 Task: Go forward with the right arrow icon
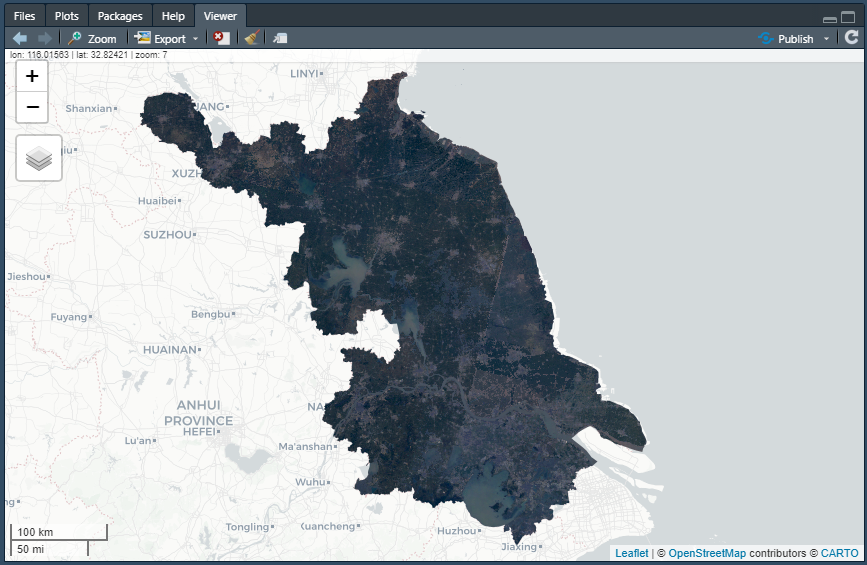pos(44,38)
